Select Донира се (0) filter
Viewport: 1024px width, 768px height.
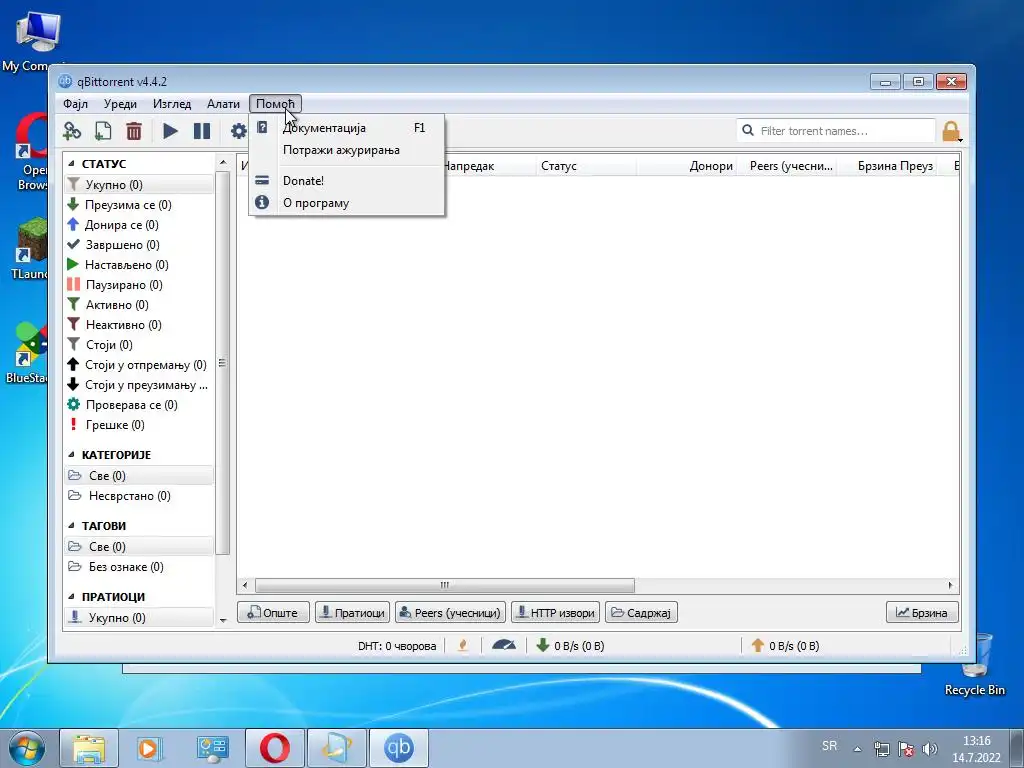tap(139, 225)
